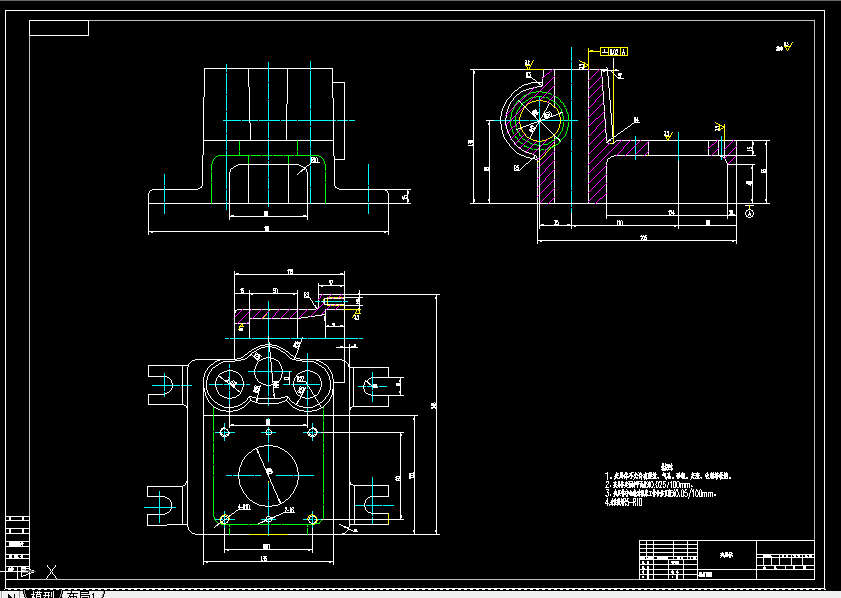Select the yellow geometric tolerance frame
Viewport: 841px width, 598px height.
click(x=614, y=51)
